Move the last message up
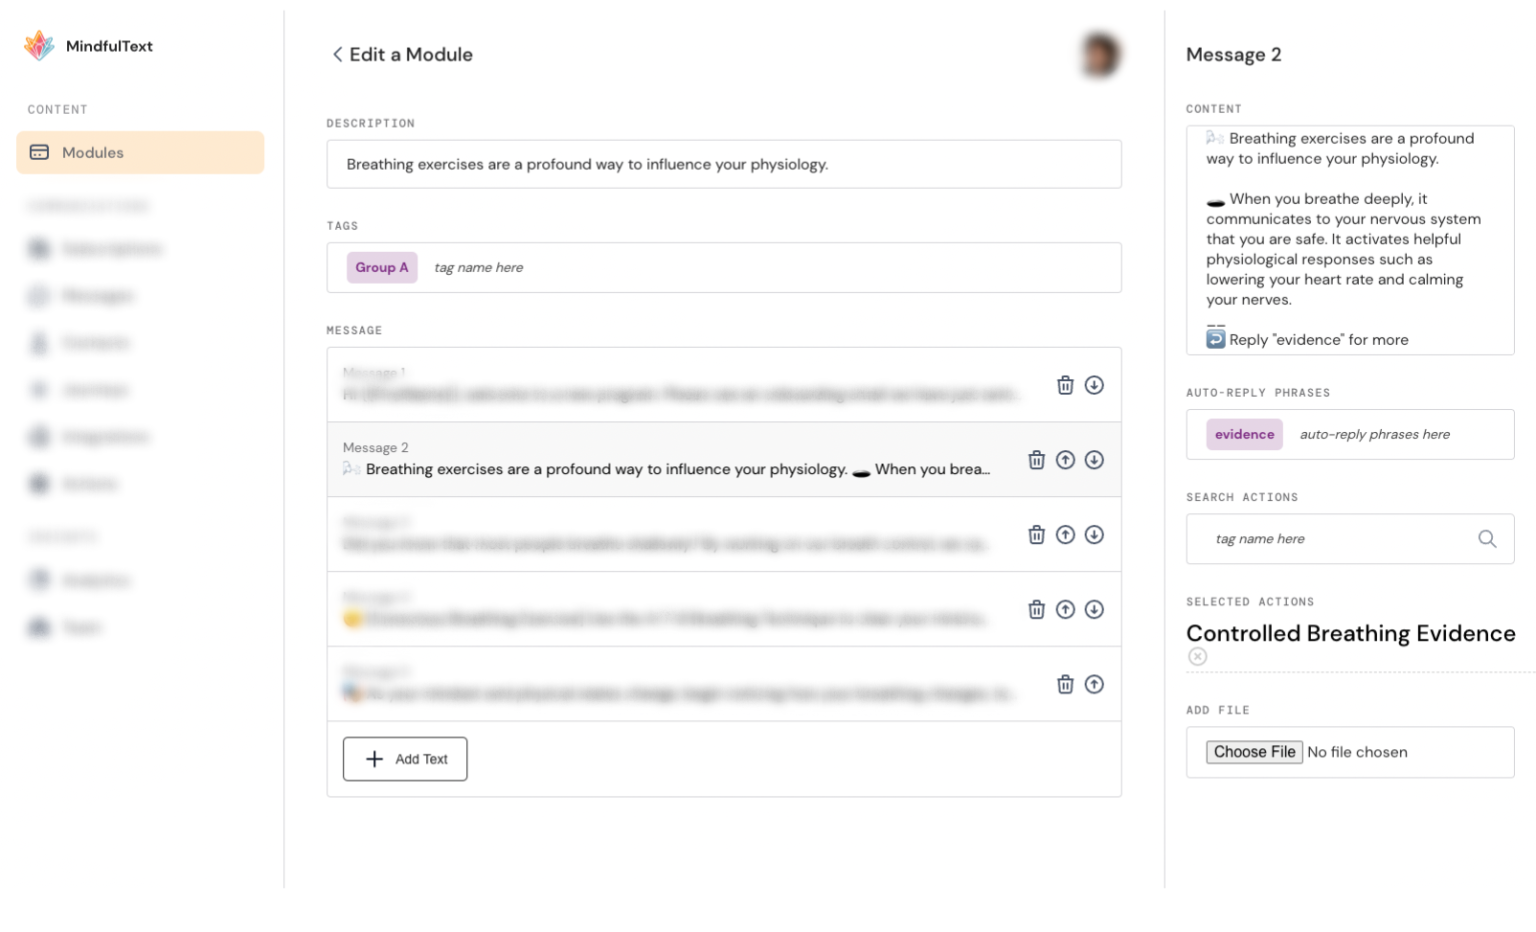 point(1095,684)
